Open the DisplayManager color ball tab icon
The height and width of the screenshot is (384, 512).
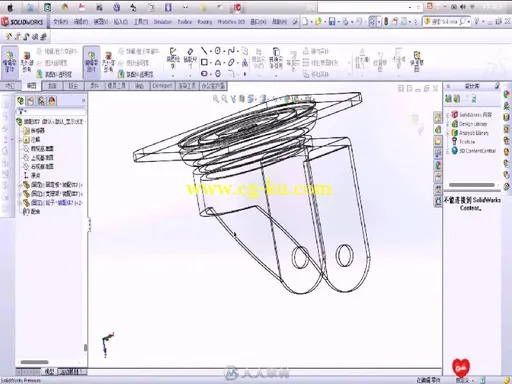tap(52, 101)
